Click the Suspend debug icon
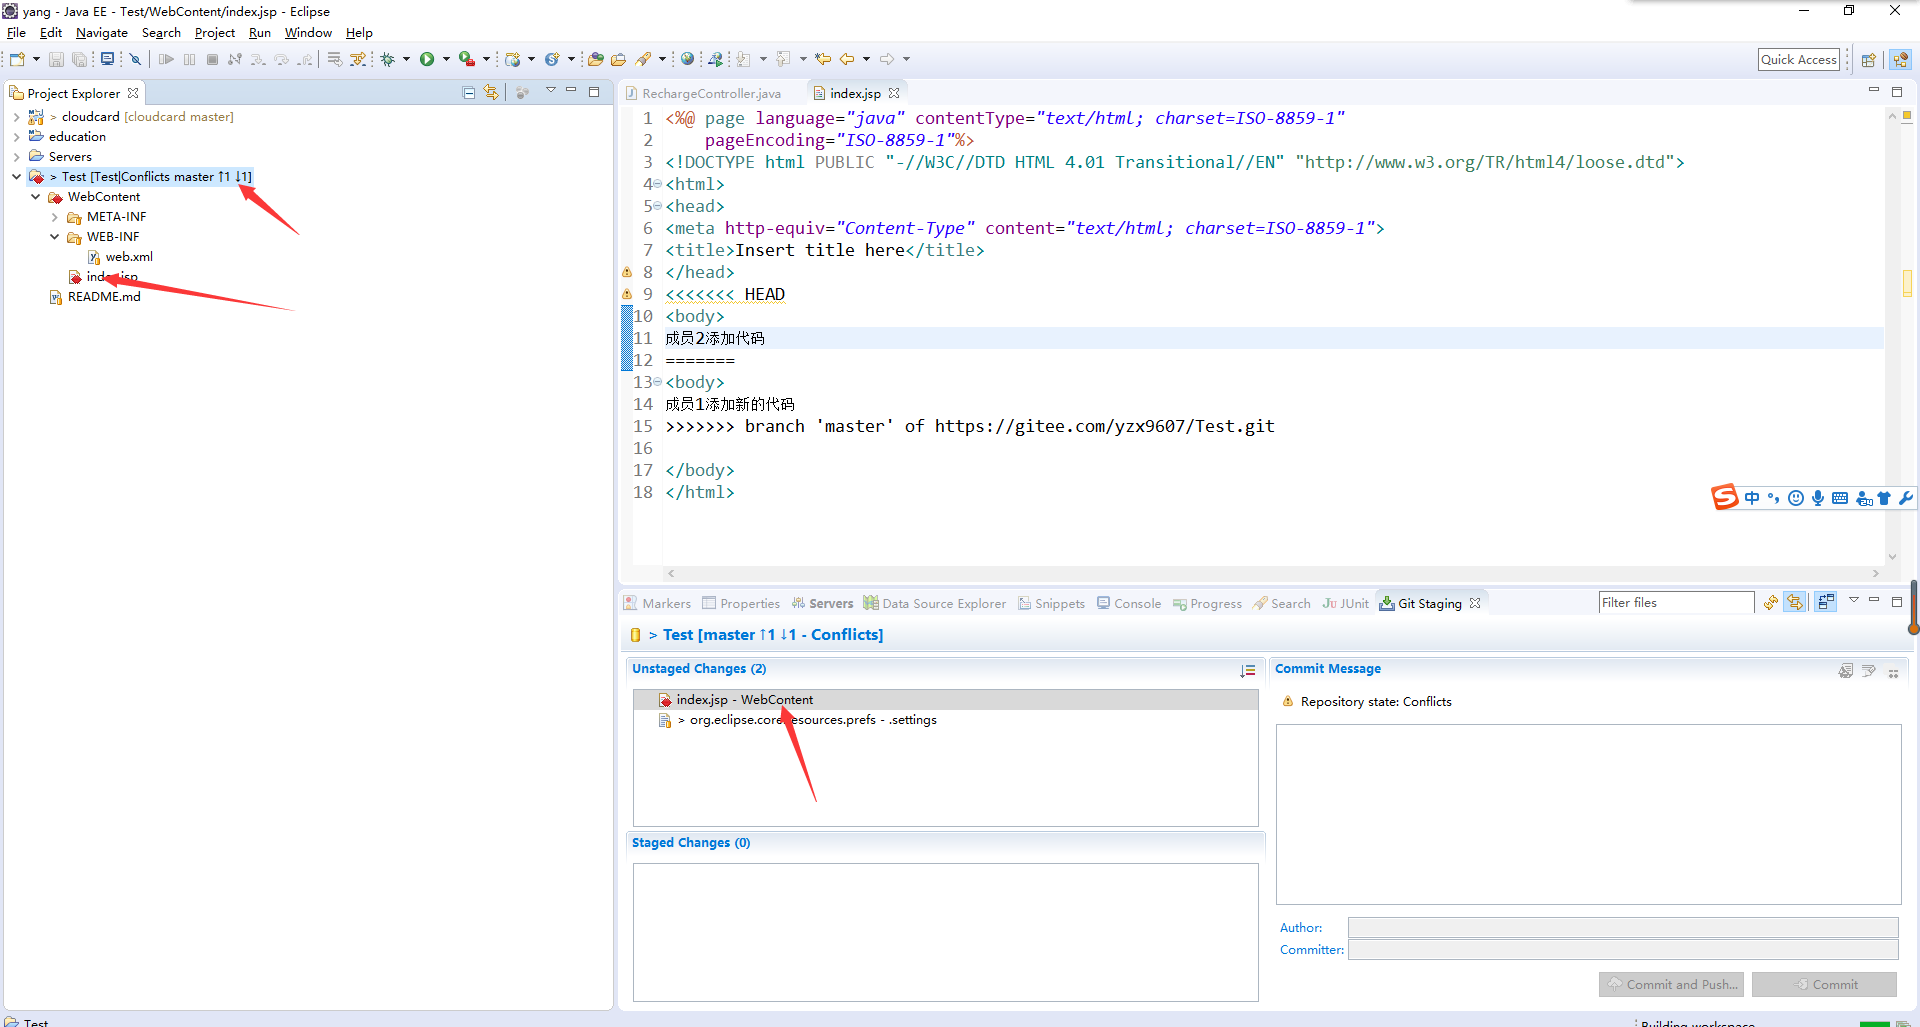 [x=189, y=59]
